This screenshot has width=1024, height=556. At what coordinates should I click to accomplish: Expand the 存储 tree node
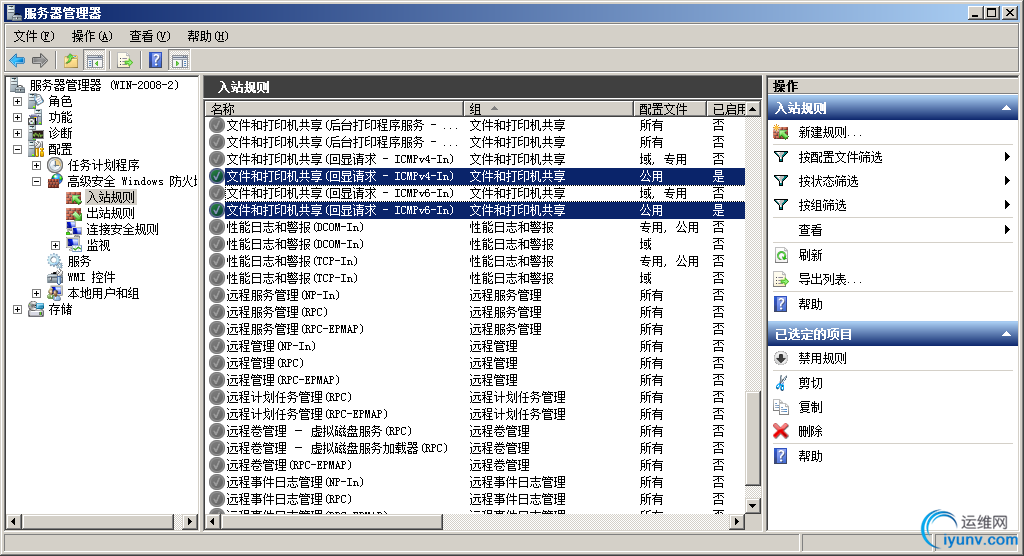pos(18,310)
